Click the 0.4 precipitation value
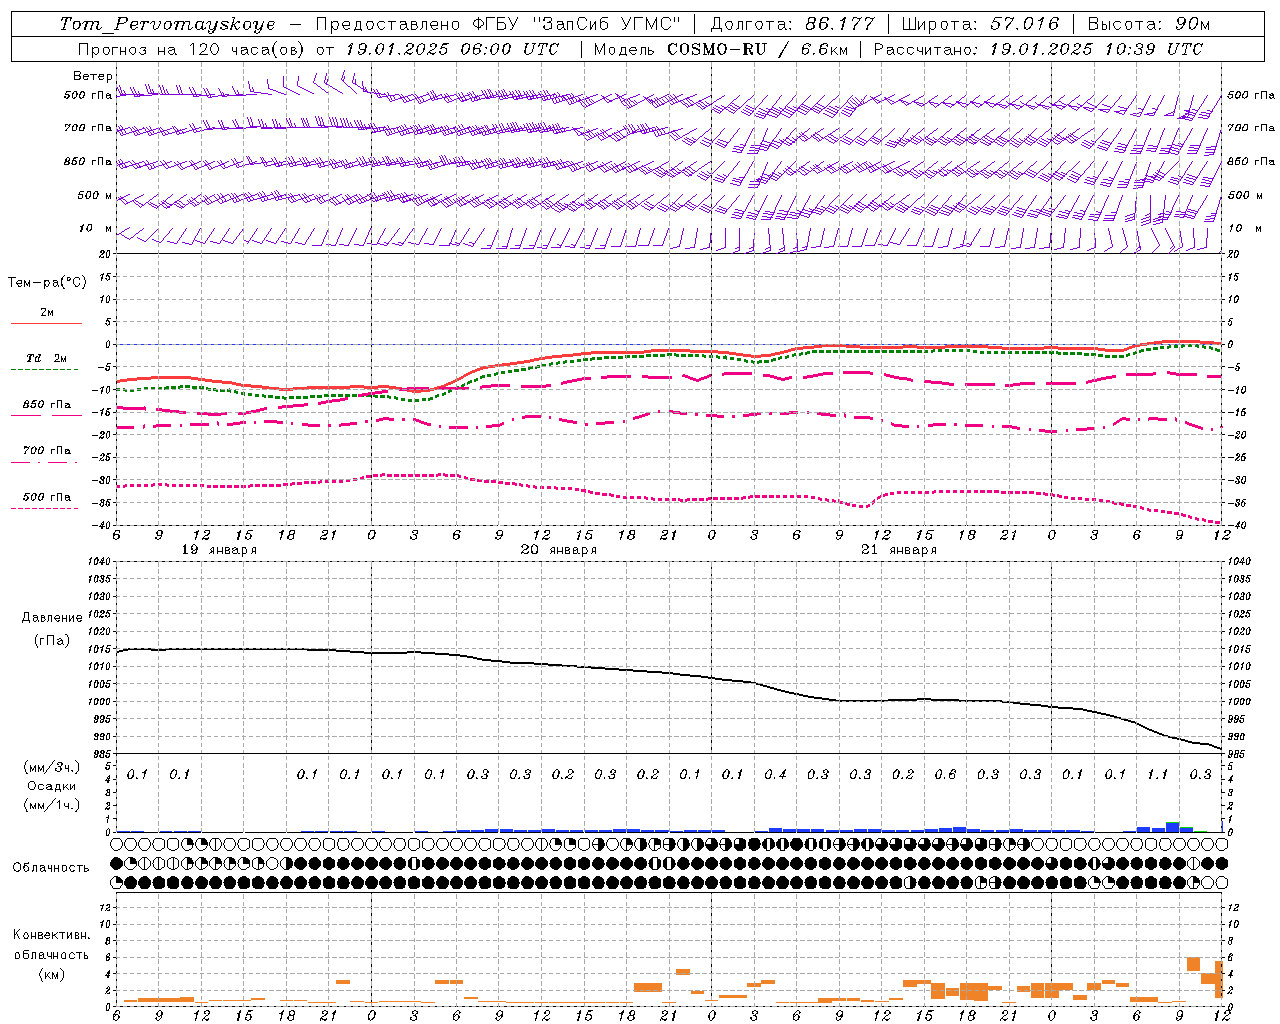 click(775, 774)
